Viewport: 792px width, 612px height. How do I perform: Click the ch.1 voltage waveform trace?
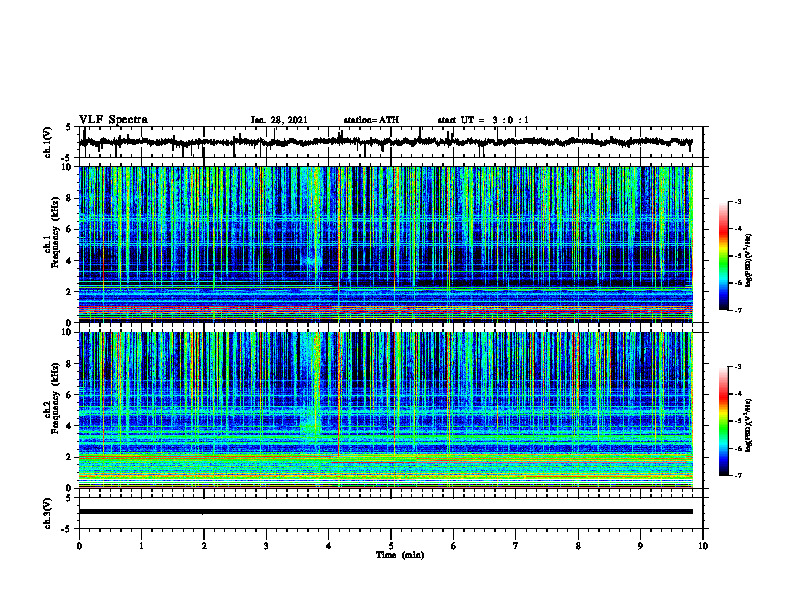385,142
